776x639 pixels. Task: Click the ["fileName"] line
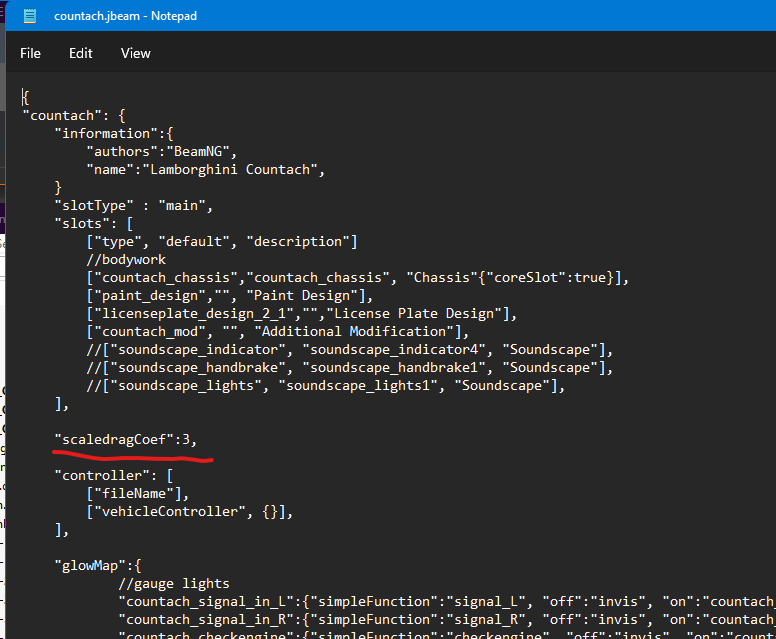(138, 493)
